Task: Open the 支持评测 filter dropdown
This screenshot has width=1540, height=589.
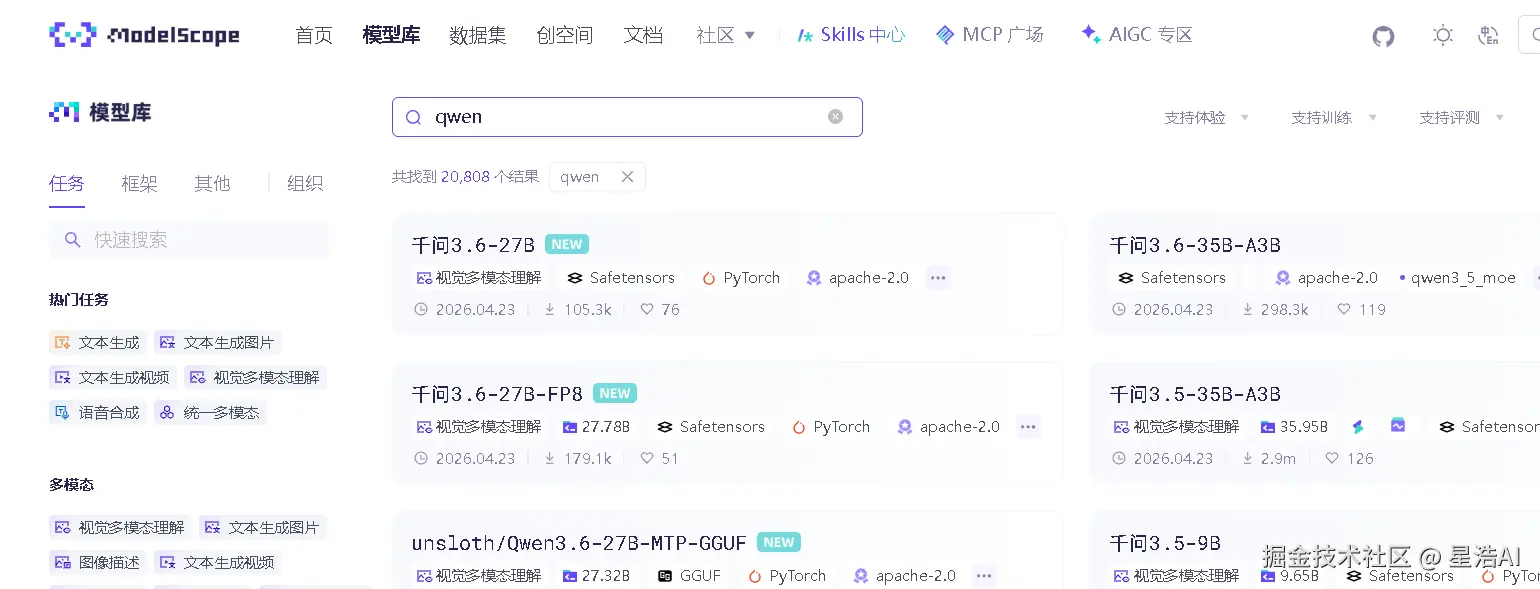Action: click(x=1462, y=118)
